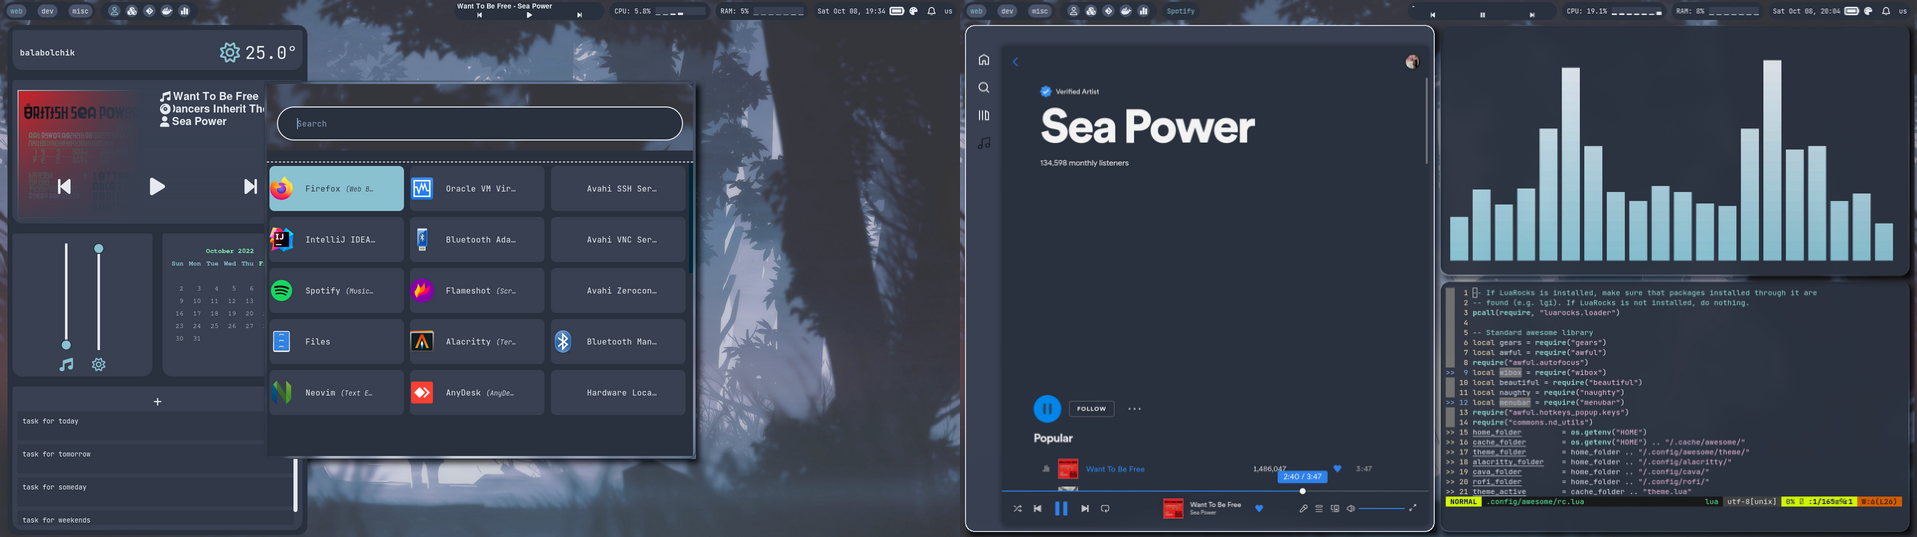Unlike song via heart in player bar
Viewport: 1917px width, 537px height.
point(1259,508)
